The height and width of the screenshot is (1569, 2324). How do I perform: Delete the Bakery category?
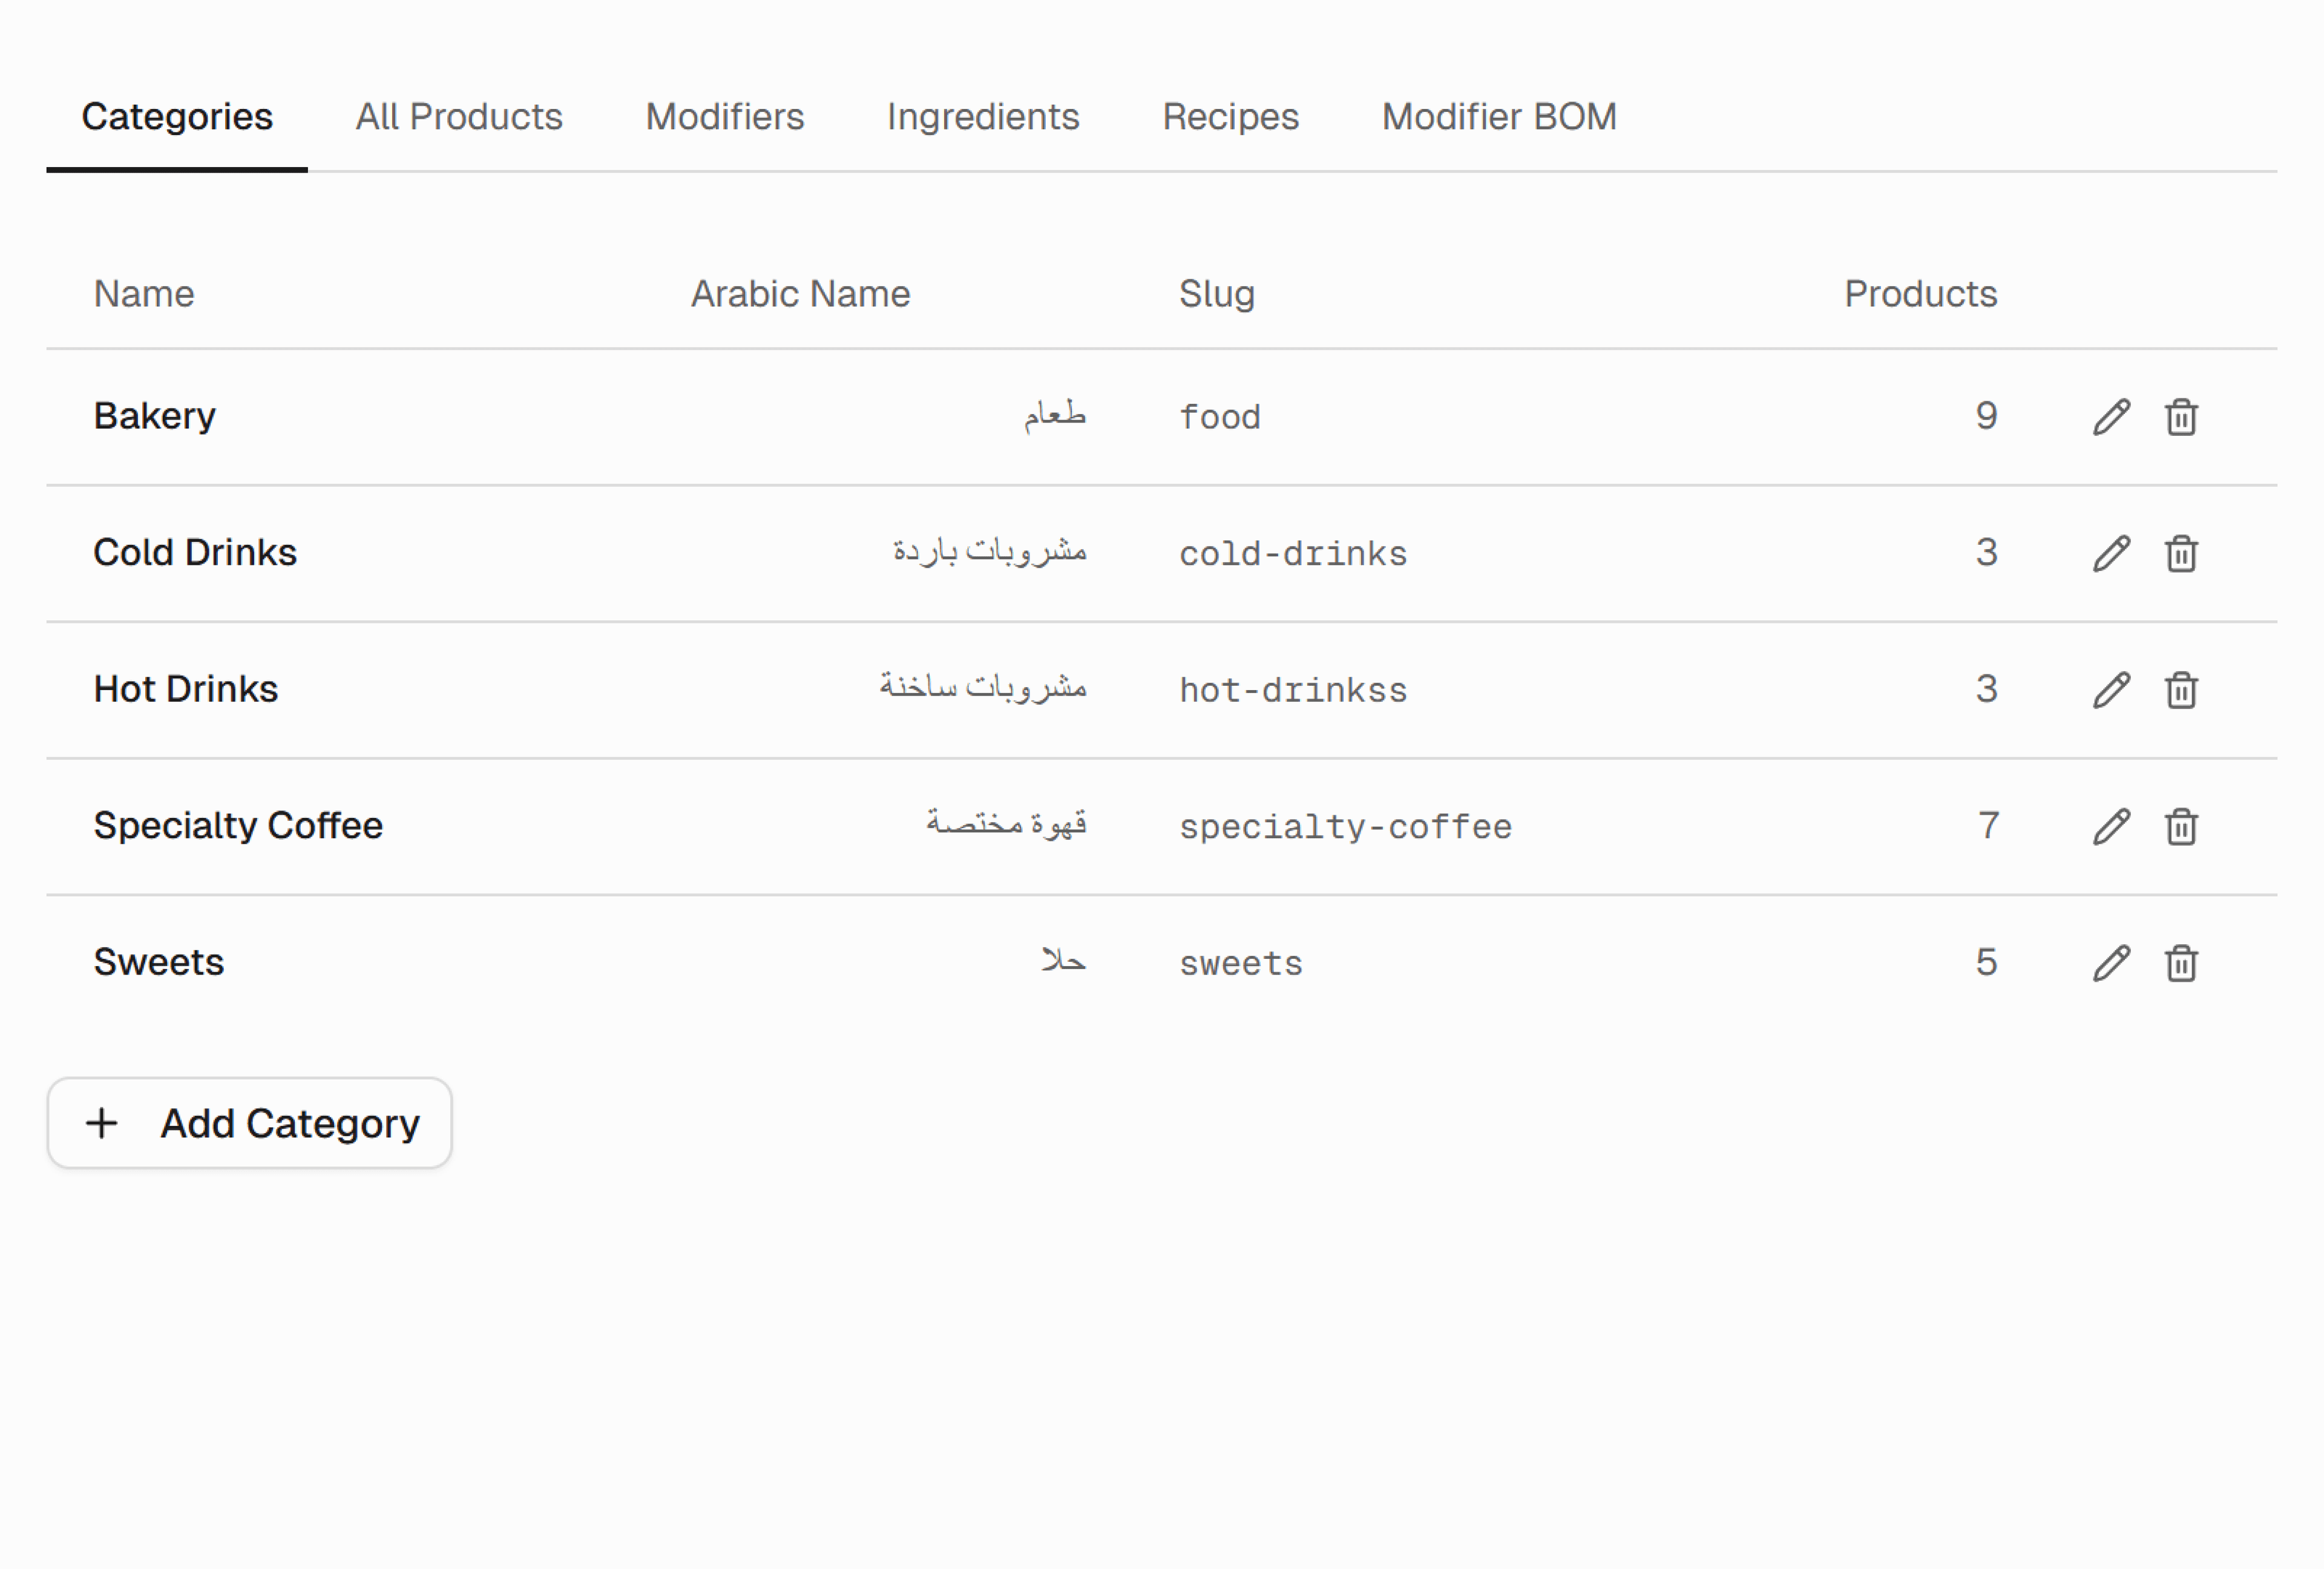click(x=2181, y=417)
